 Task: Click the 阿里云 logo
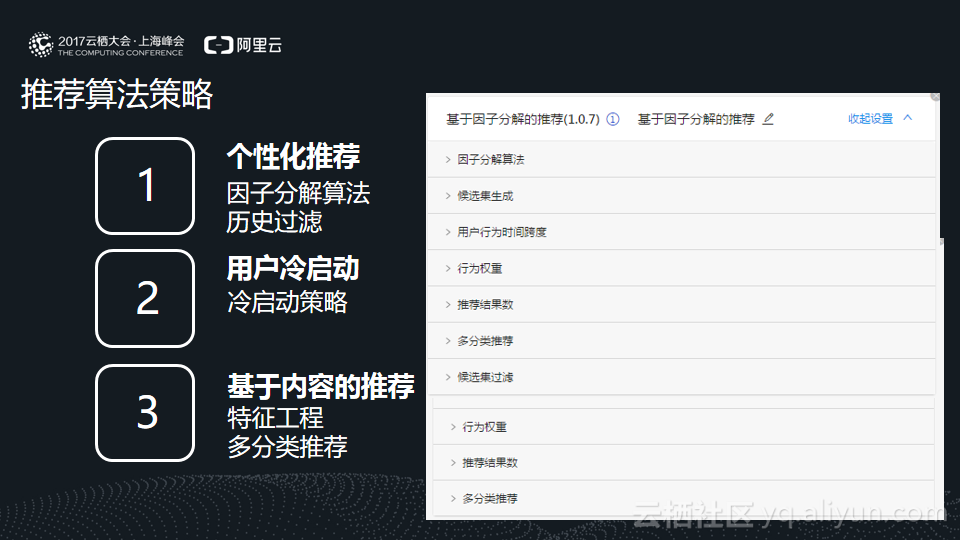coord(242,45)
